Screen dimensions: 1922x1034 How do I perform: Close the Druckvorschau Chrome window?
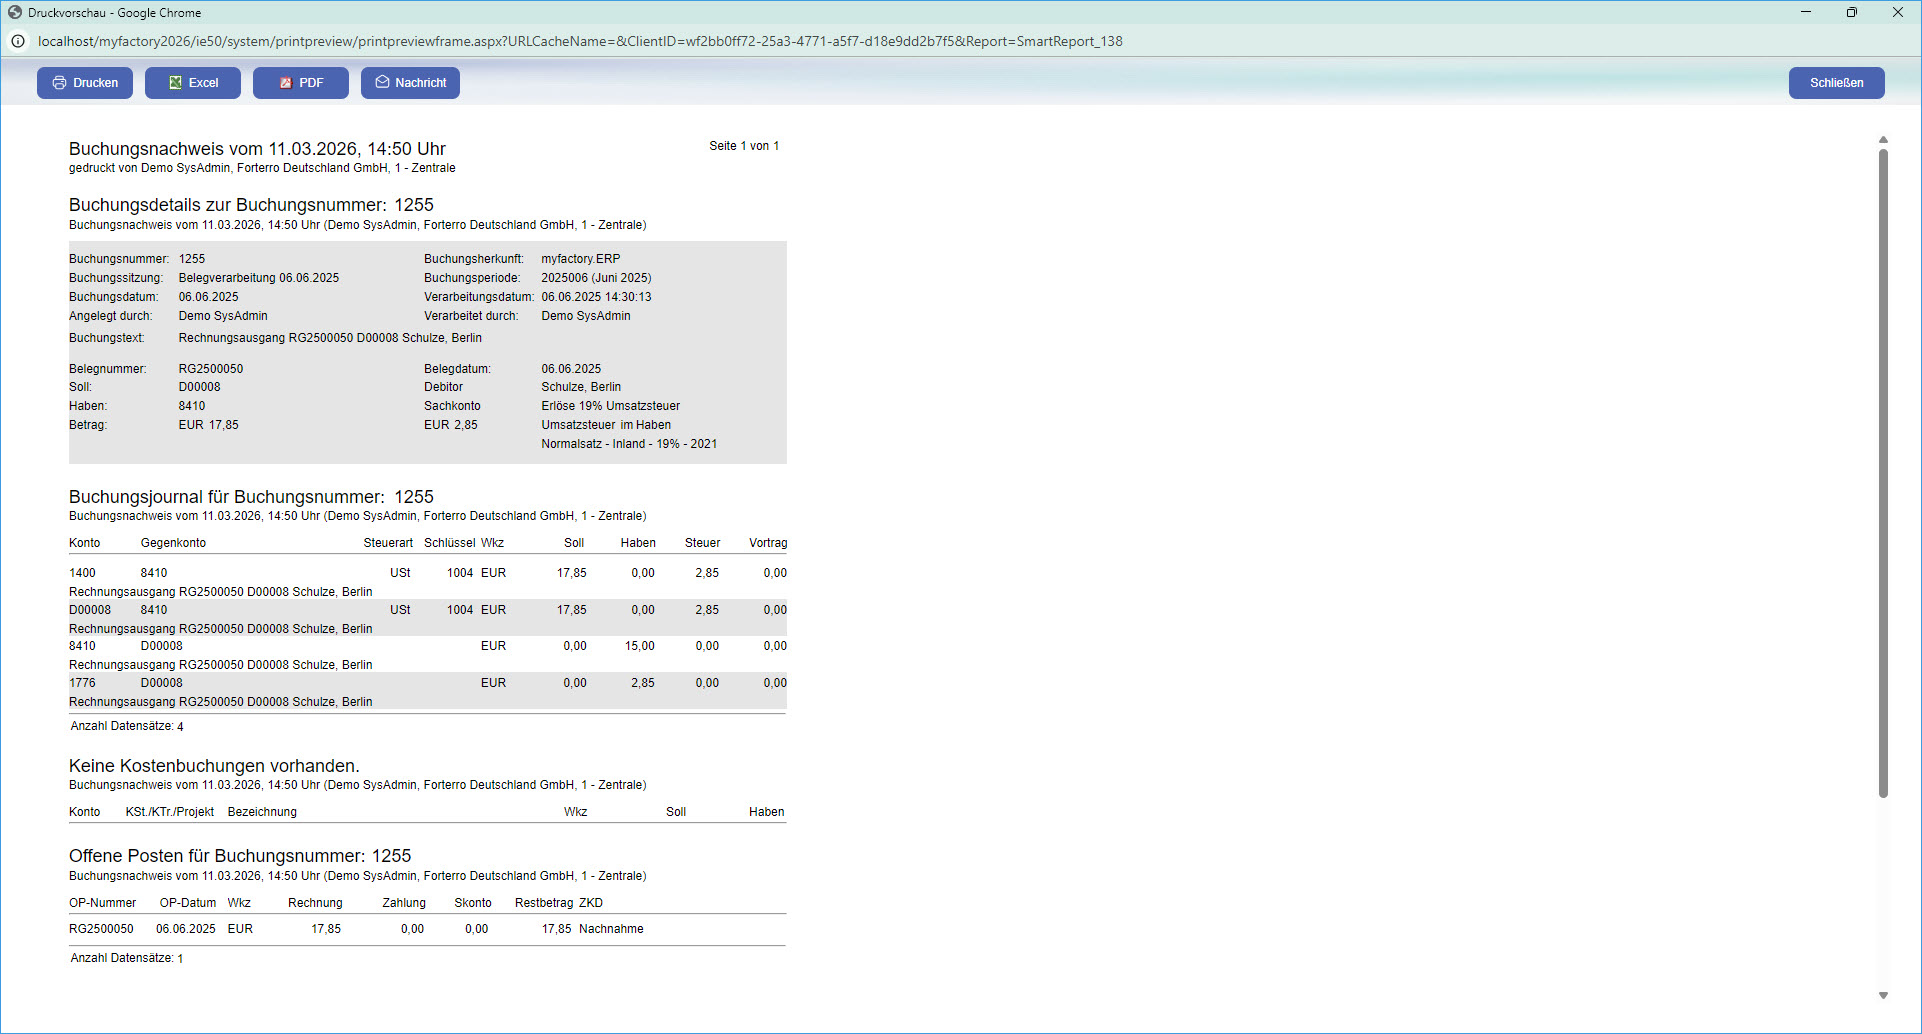coord(1897,13)
